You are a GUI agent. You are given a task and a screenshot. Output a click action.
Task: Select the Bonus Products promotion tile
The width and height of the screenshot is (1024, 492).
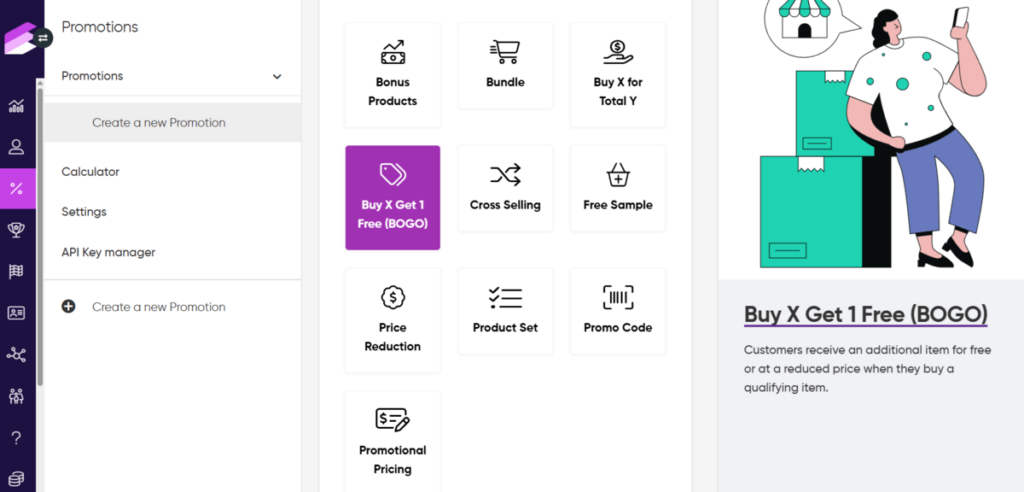[x=392, y=74]
